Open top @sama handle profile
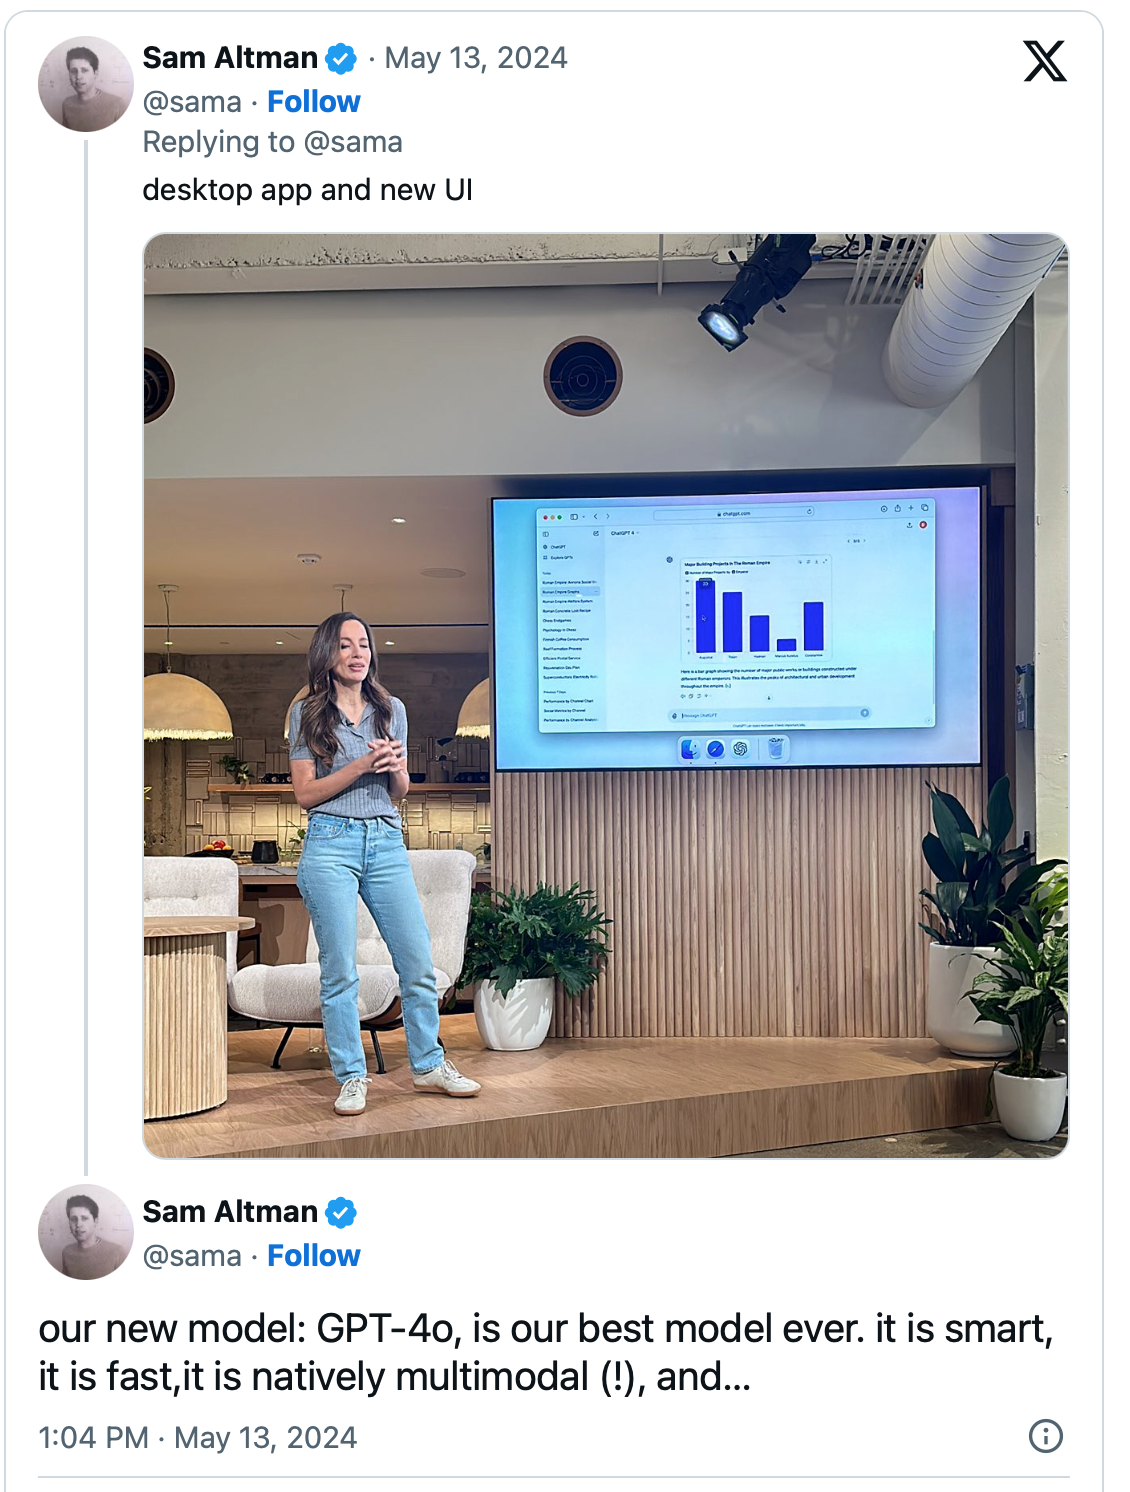This screenshot has width=1130, height=1492. tap(192, 102)
